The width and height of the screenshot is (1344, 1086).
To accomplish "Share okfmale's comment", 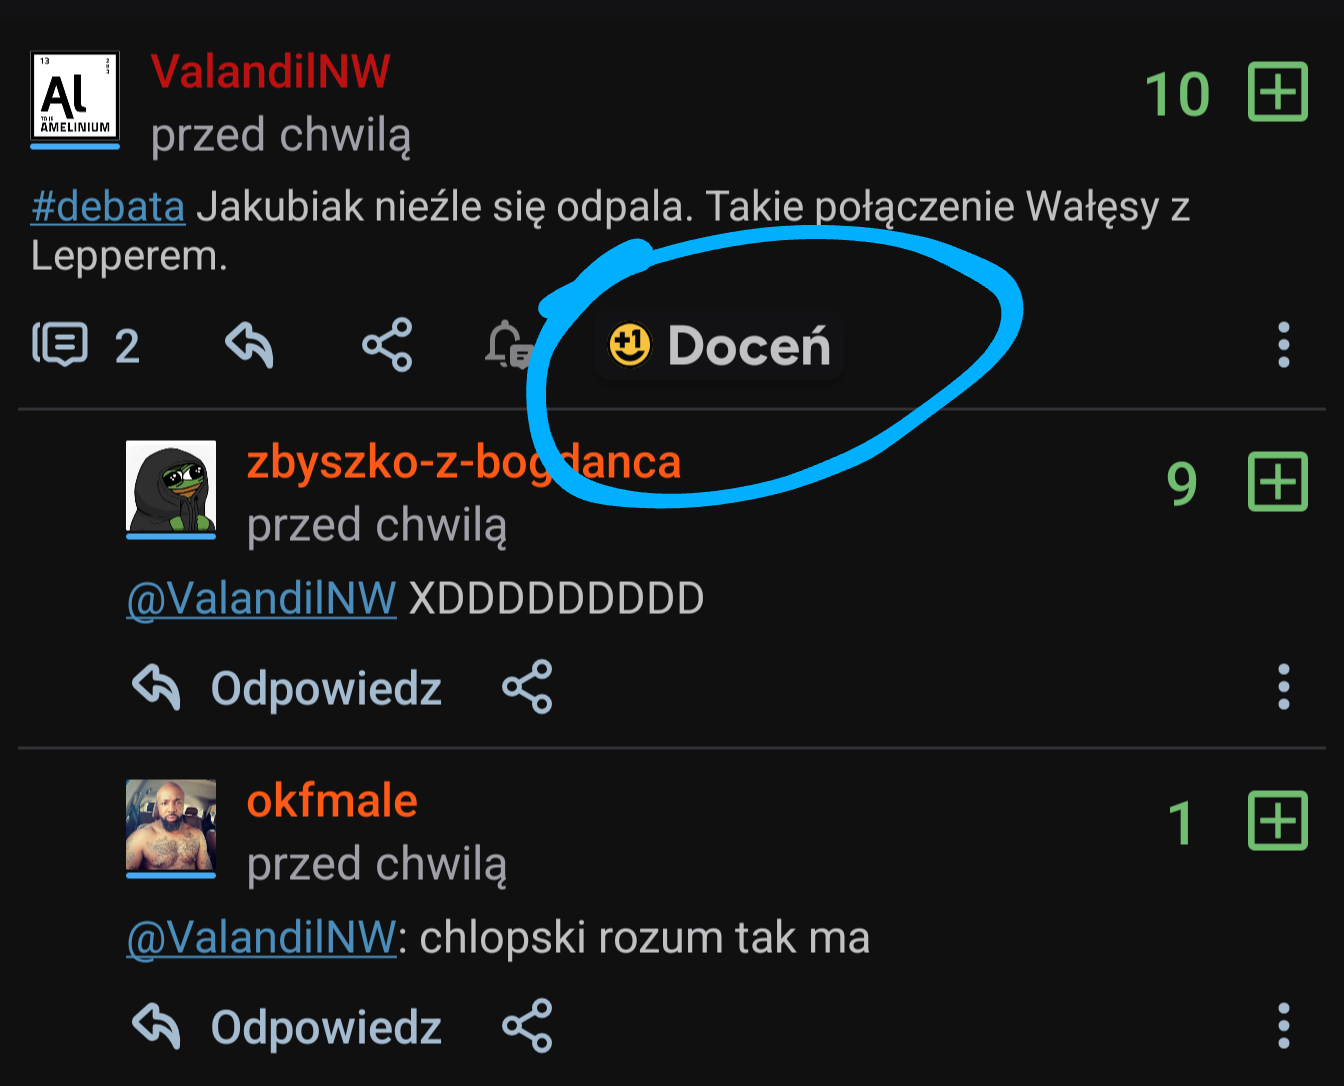I will pos(527,1026).
